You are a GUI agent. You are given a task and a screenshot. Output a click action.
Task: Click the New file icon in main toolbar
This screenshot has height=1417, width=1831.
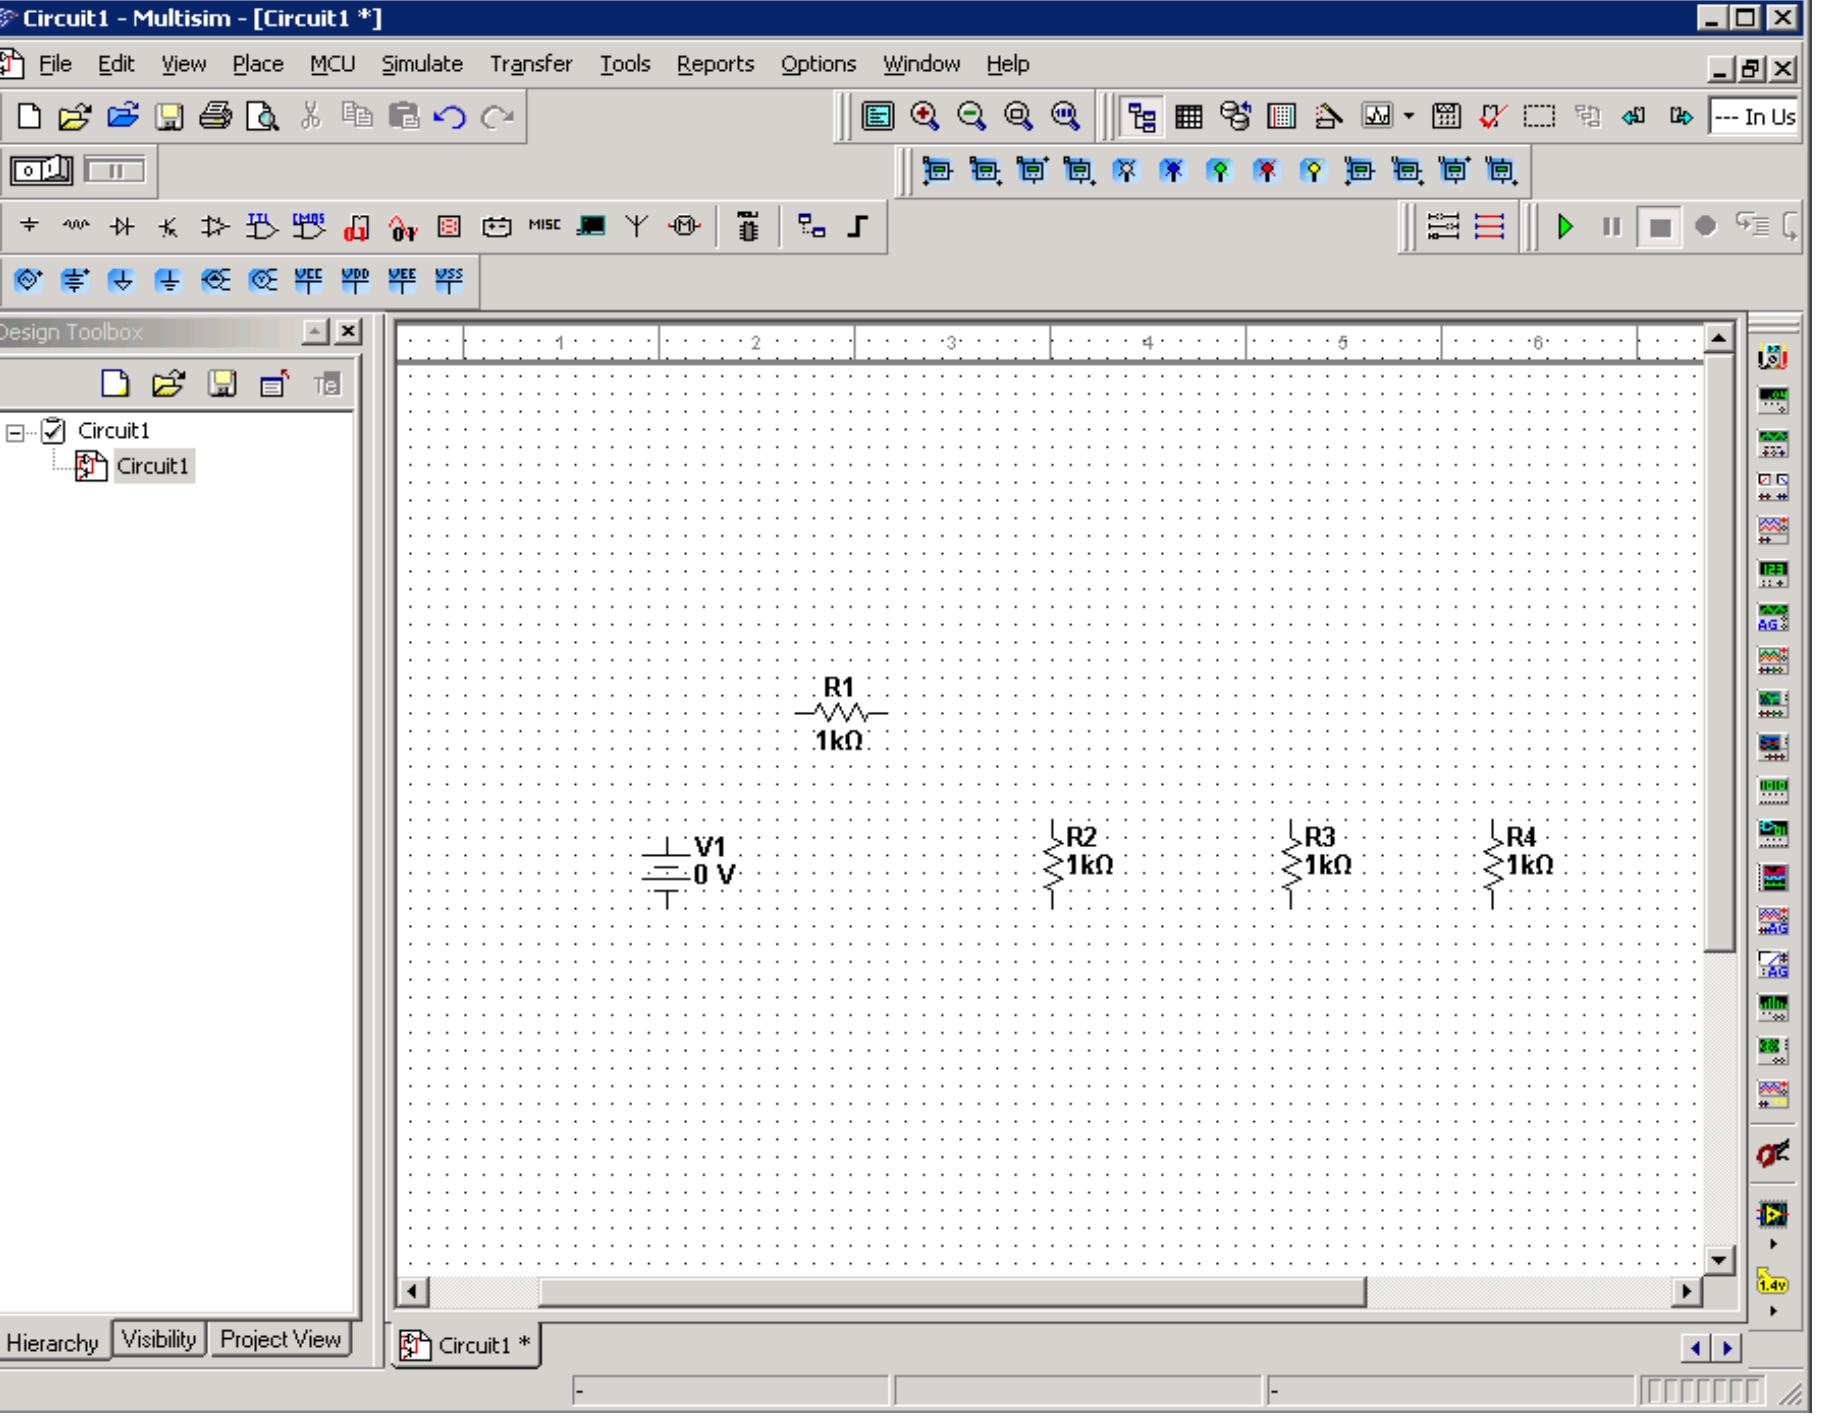pyautogui.click(x=31, y=118)
